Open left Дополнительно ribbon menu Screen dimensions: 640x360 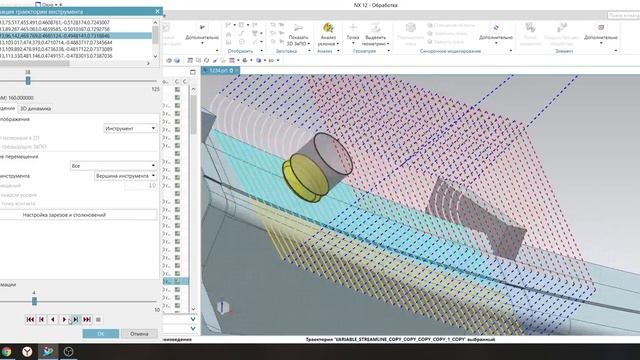point(202,33)
